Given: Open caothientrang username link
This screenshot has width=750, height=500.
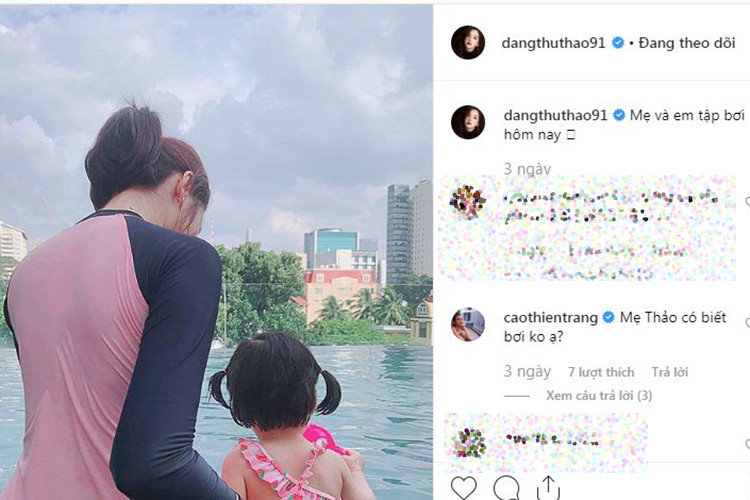Looking at the screenshot, I should point(551,318).
